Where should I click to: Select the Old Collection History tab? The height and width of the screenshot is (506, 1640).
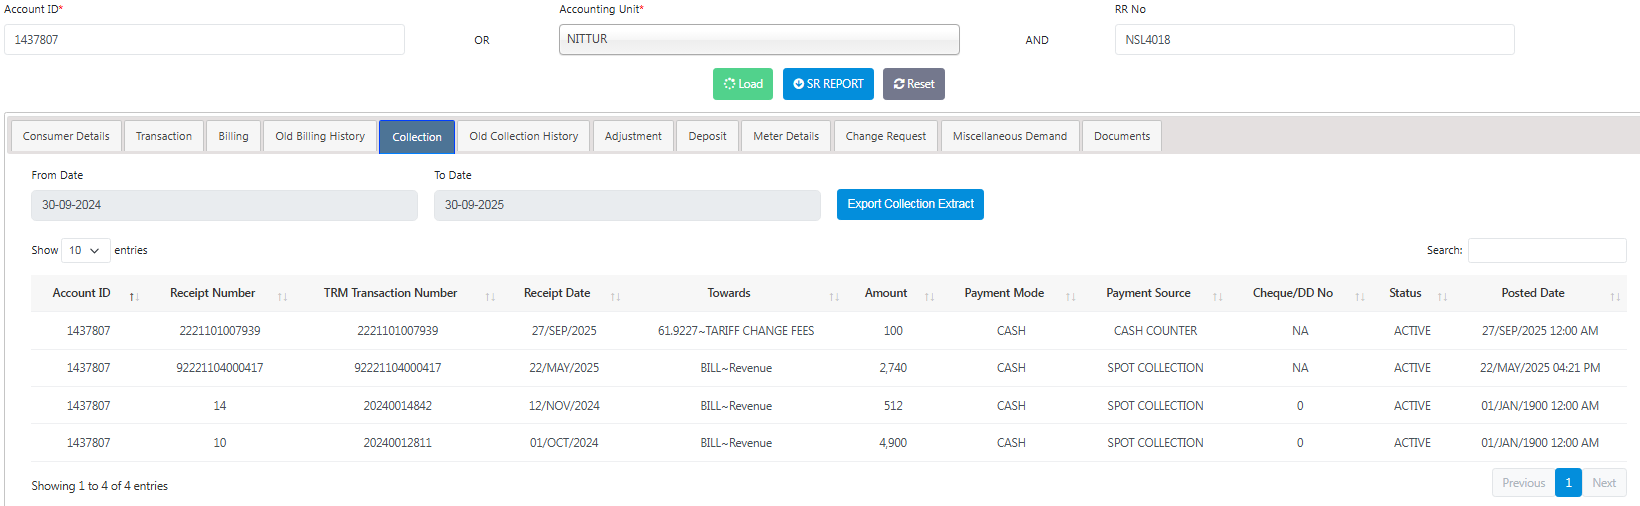tap(523, 136)
